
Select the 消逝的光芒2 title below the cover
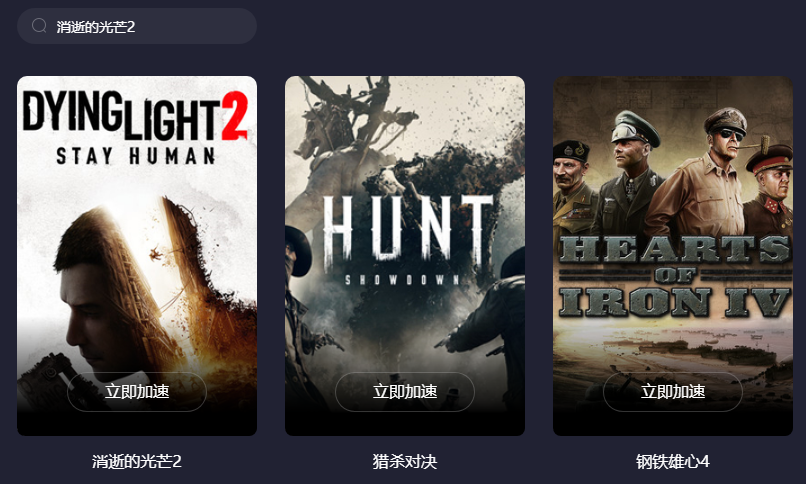[x=137, y=461]
